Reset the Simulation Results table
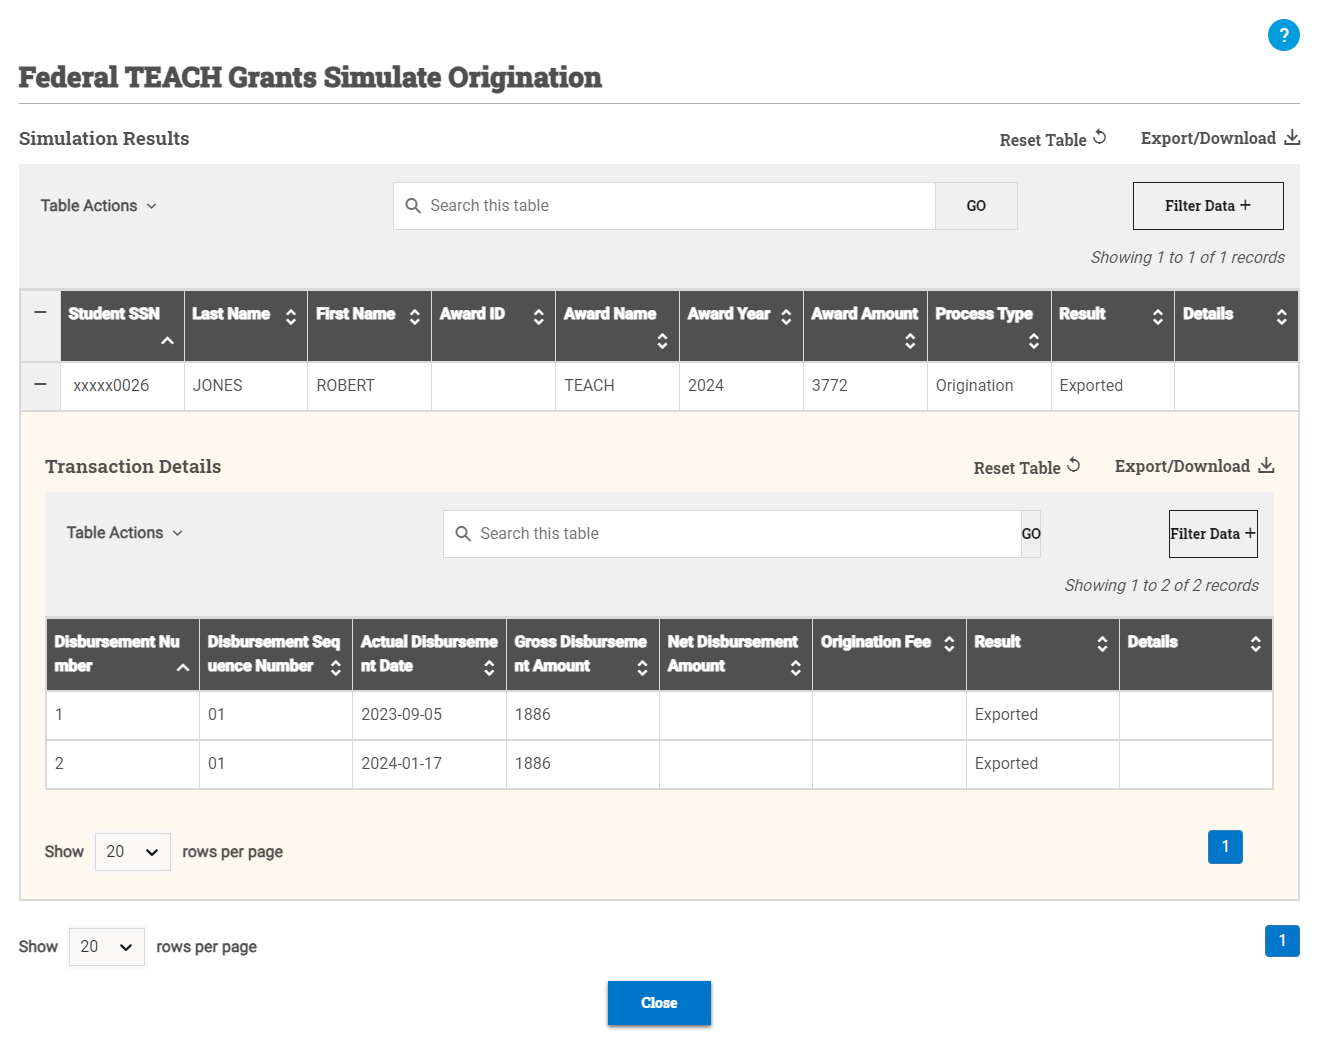This screenshot has width=1319, height=1051. pyautogui.click(x=1053, y=139)
